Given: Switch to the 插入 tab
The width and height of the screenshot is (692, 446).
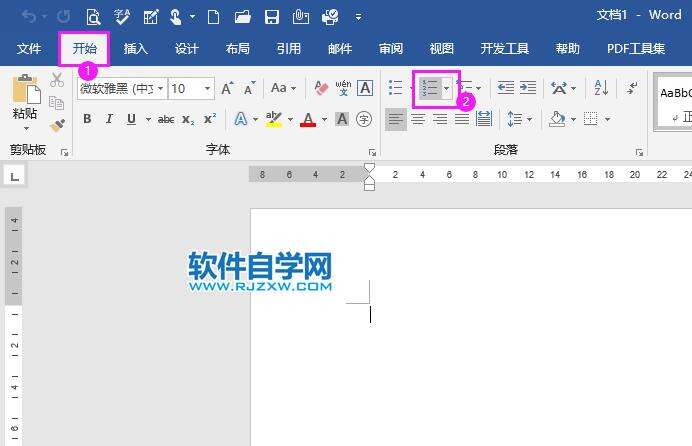Looking at the screenshot, I should [x=135, y=49].
